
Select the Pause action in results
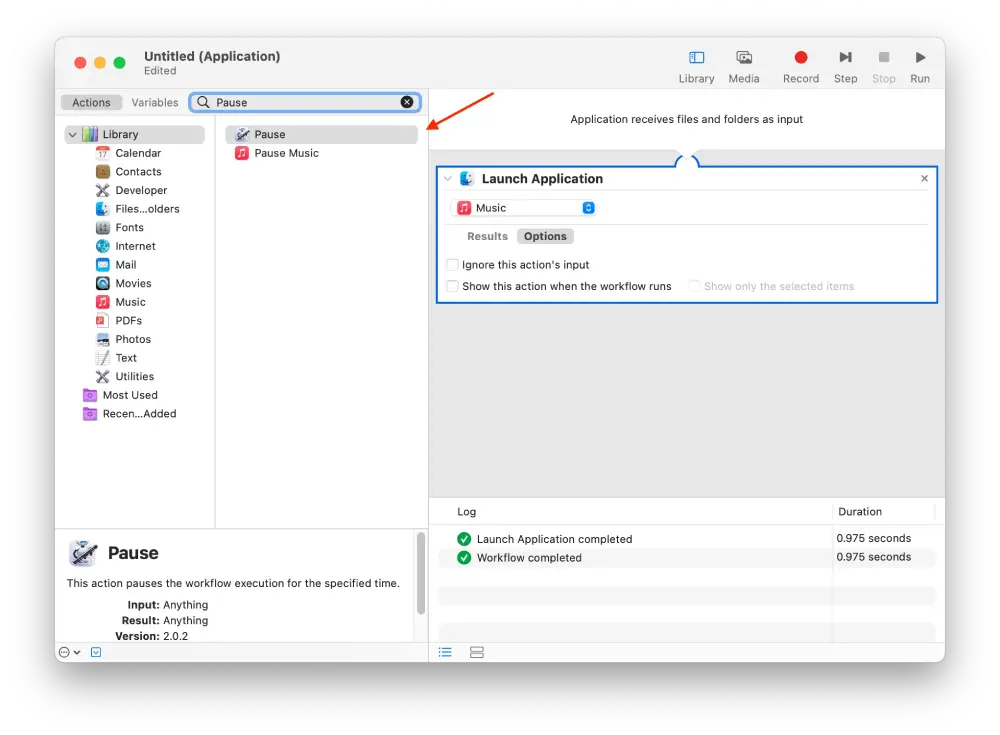[x=321, y=135]
